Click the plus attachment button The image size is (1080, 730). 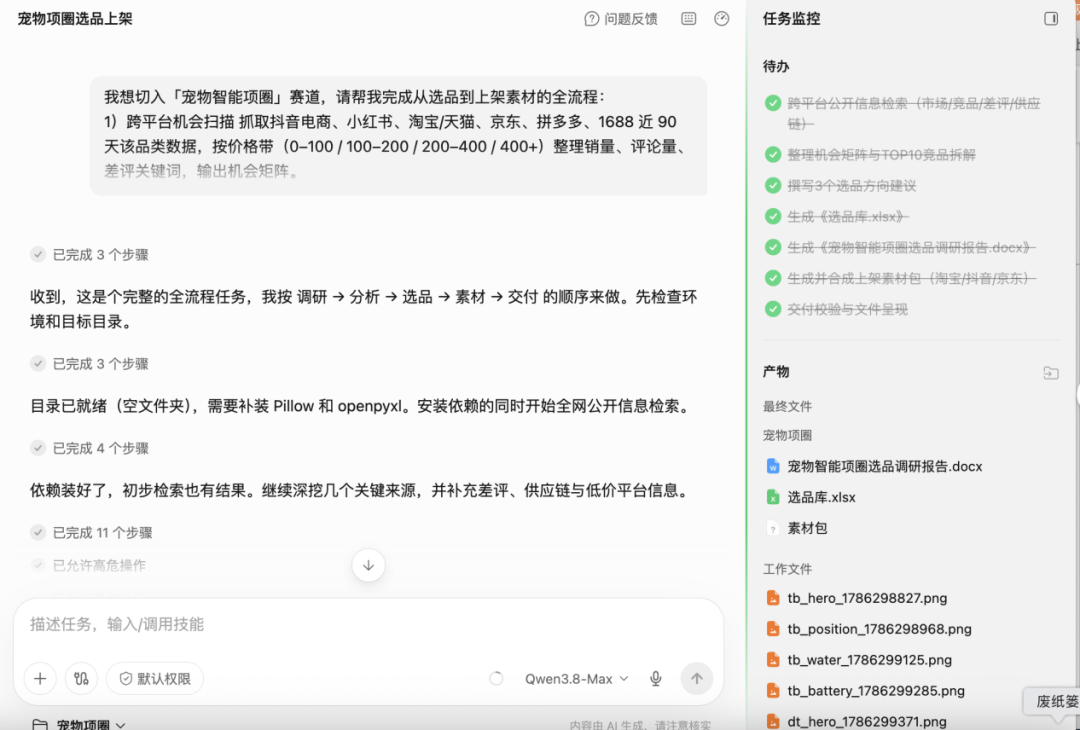coord(40,678)
